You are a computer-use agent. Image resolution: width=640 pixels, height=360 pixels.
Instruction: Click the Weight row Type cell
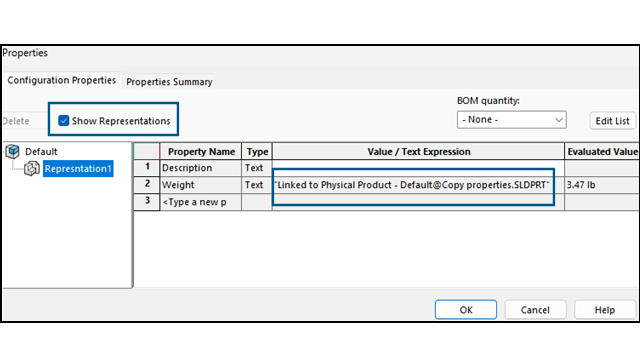coord(257,185)
